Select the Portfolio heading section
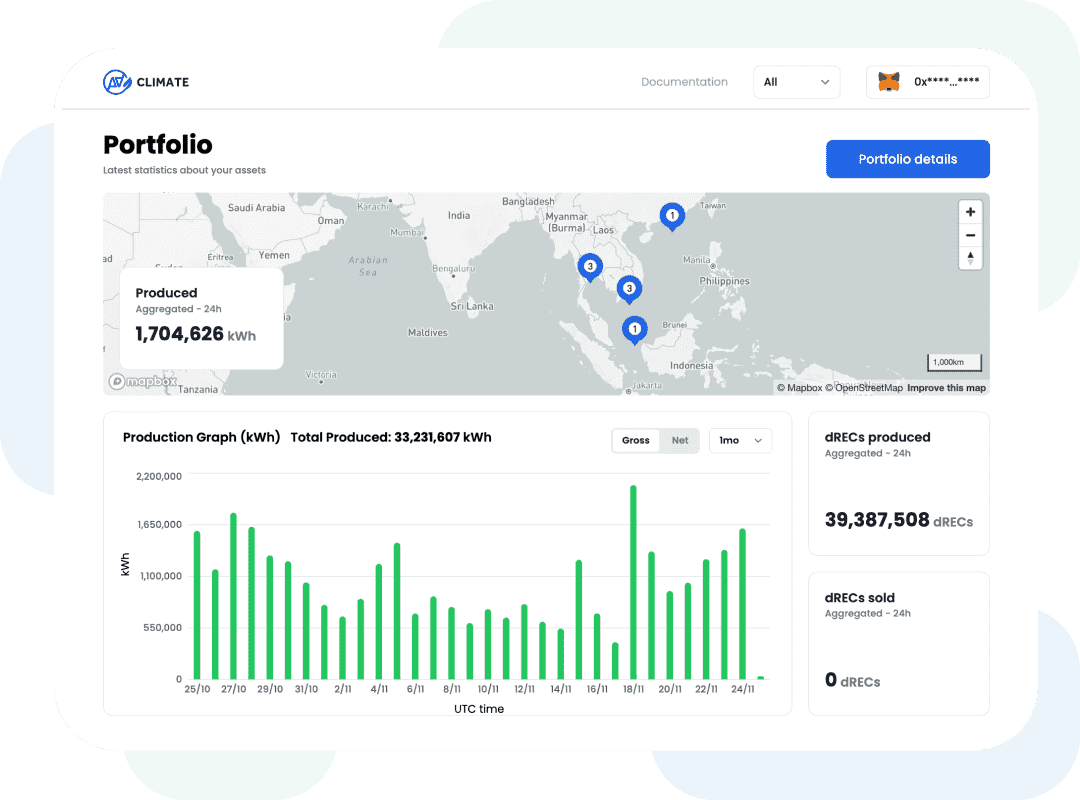This screenshot has width=1080, height=800. tap(157, 145)
